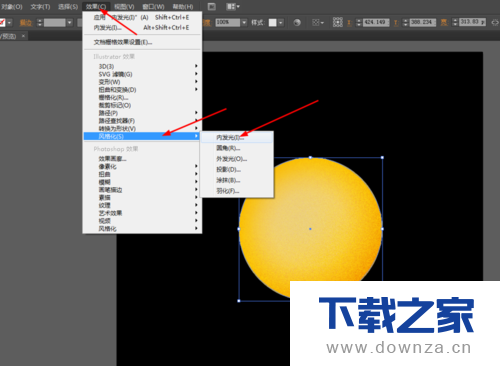Step the X value spinner
This screenshot has height=366, width=500.
coord(359,23)
